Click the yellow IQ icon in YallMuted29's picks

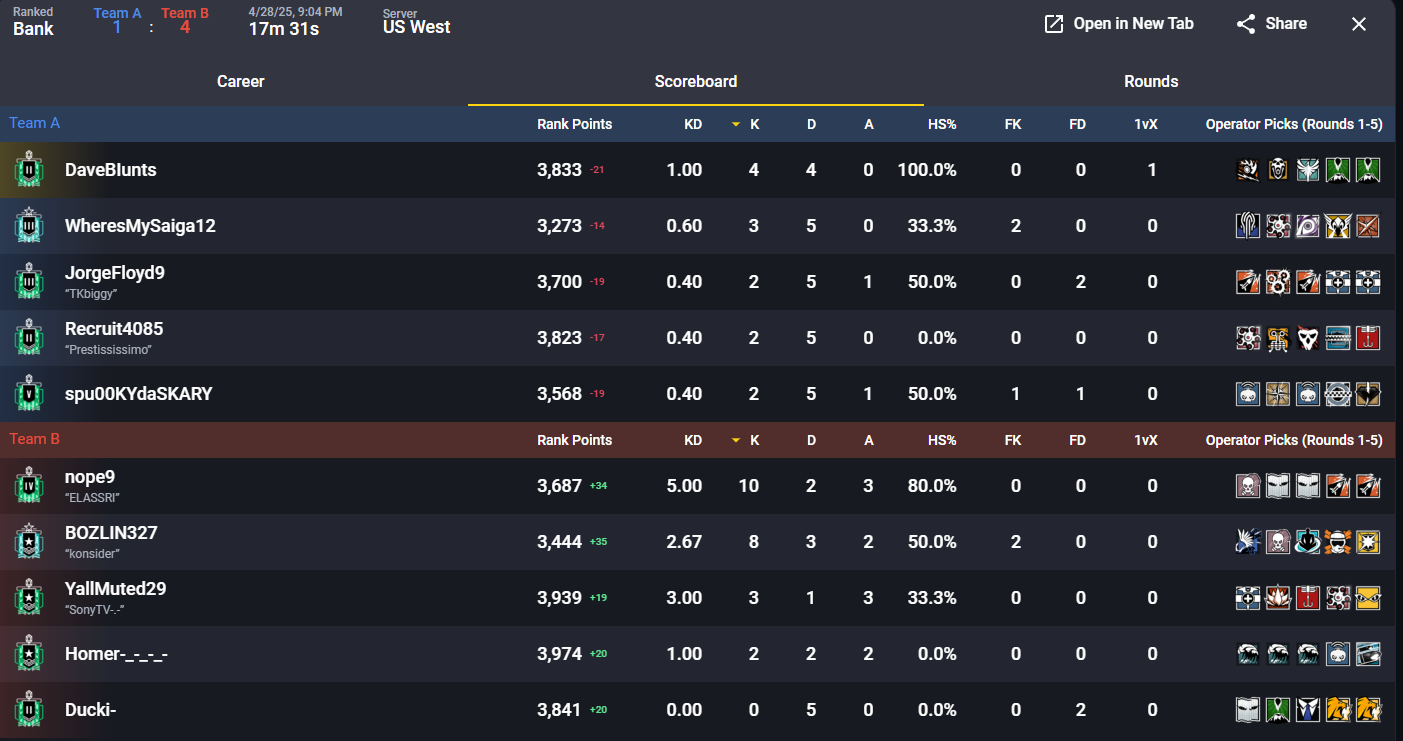click(x=1368, y=597)
